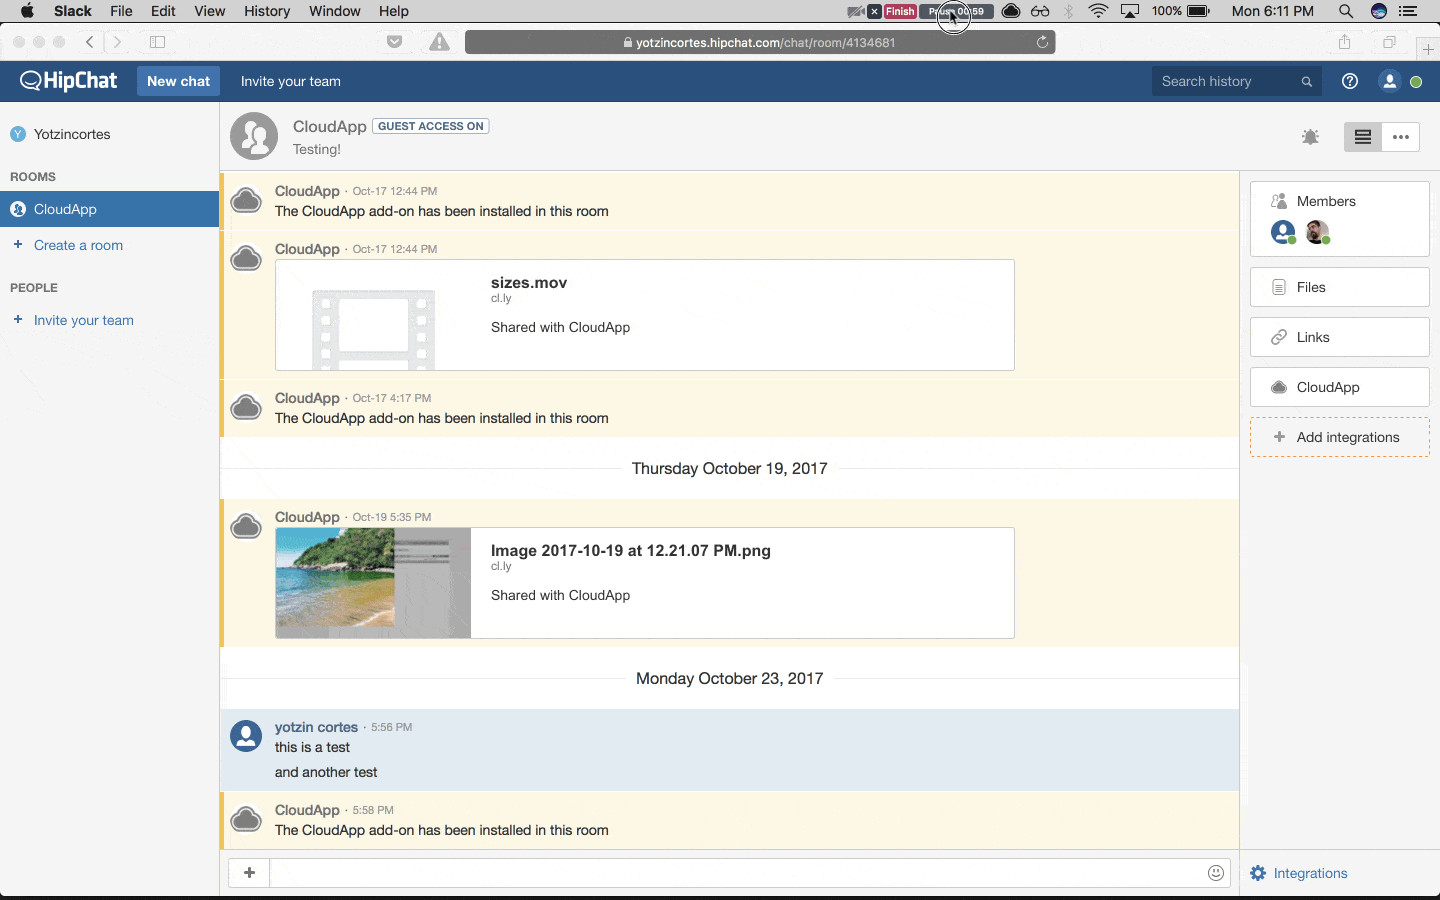Click the CloudApp cloud icon in sidebar panel
This screenshot has height=900, width=1440.
(1279, 387)
